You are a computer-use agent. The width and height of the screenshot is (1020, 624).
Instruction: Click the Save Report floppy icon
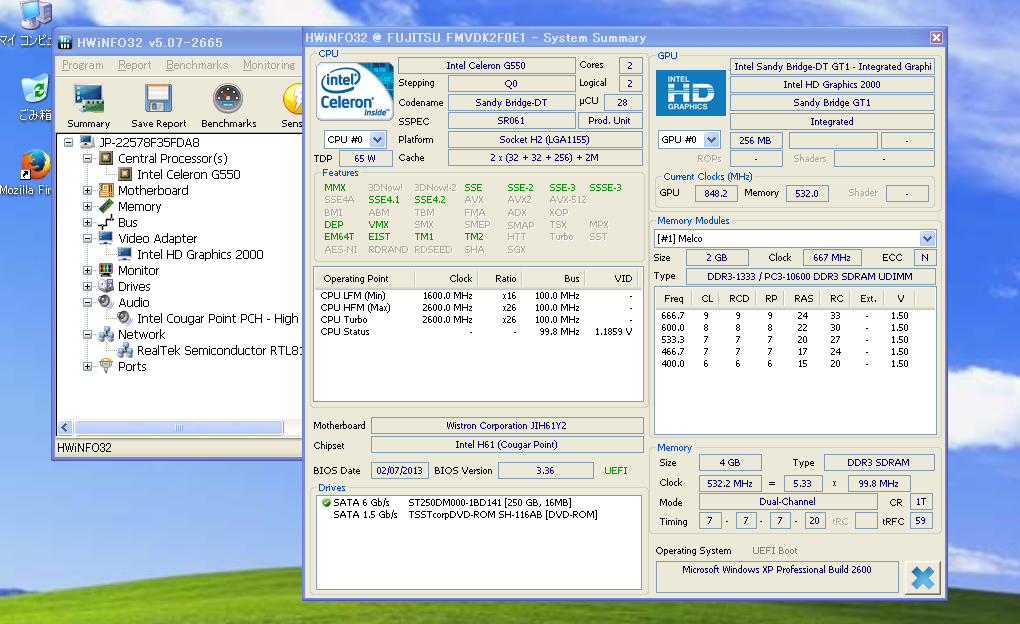click(x=158, y=99)
